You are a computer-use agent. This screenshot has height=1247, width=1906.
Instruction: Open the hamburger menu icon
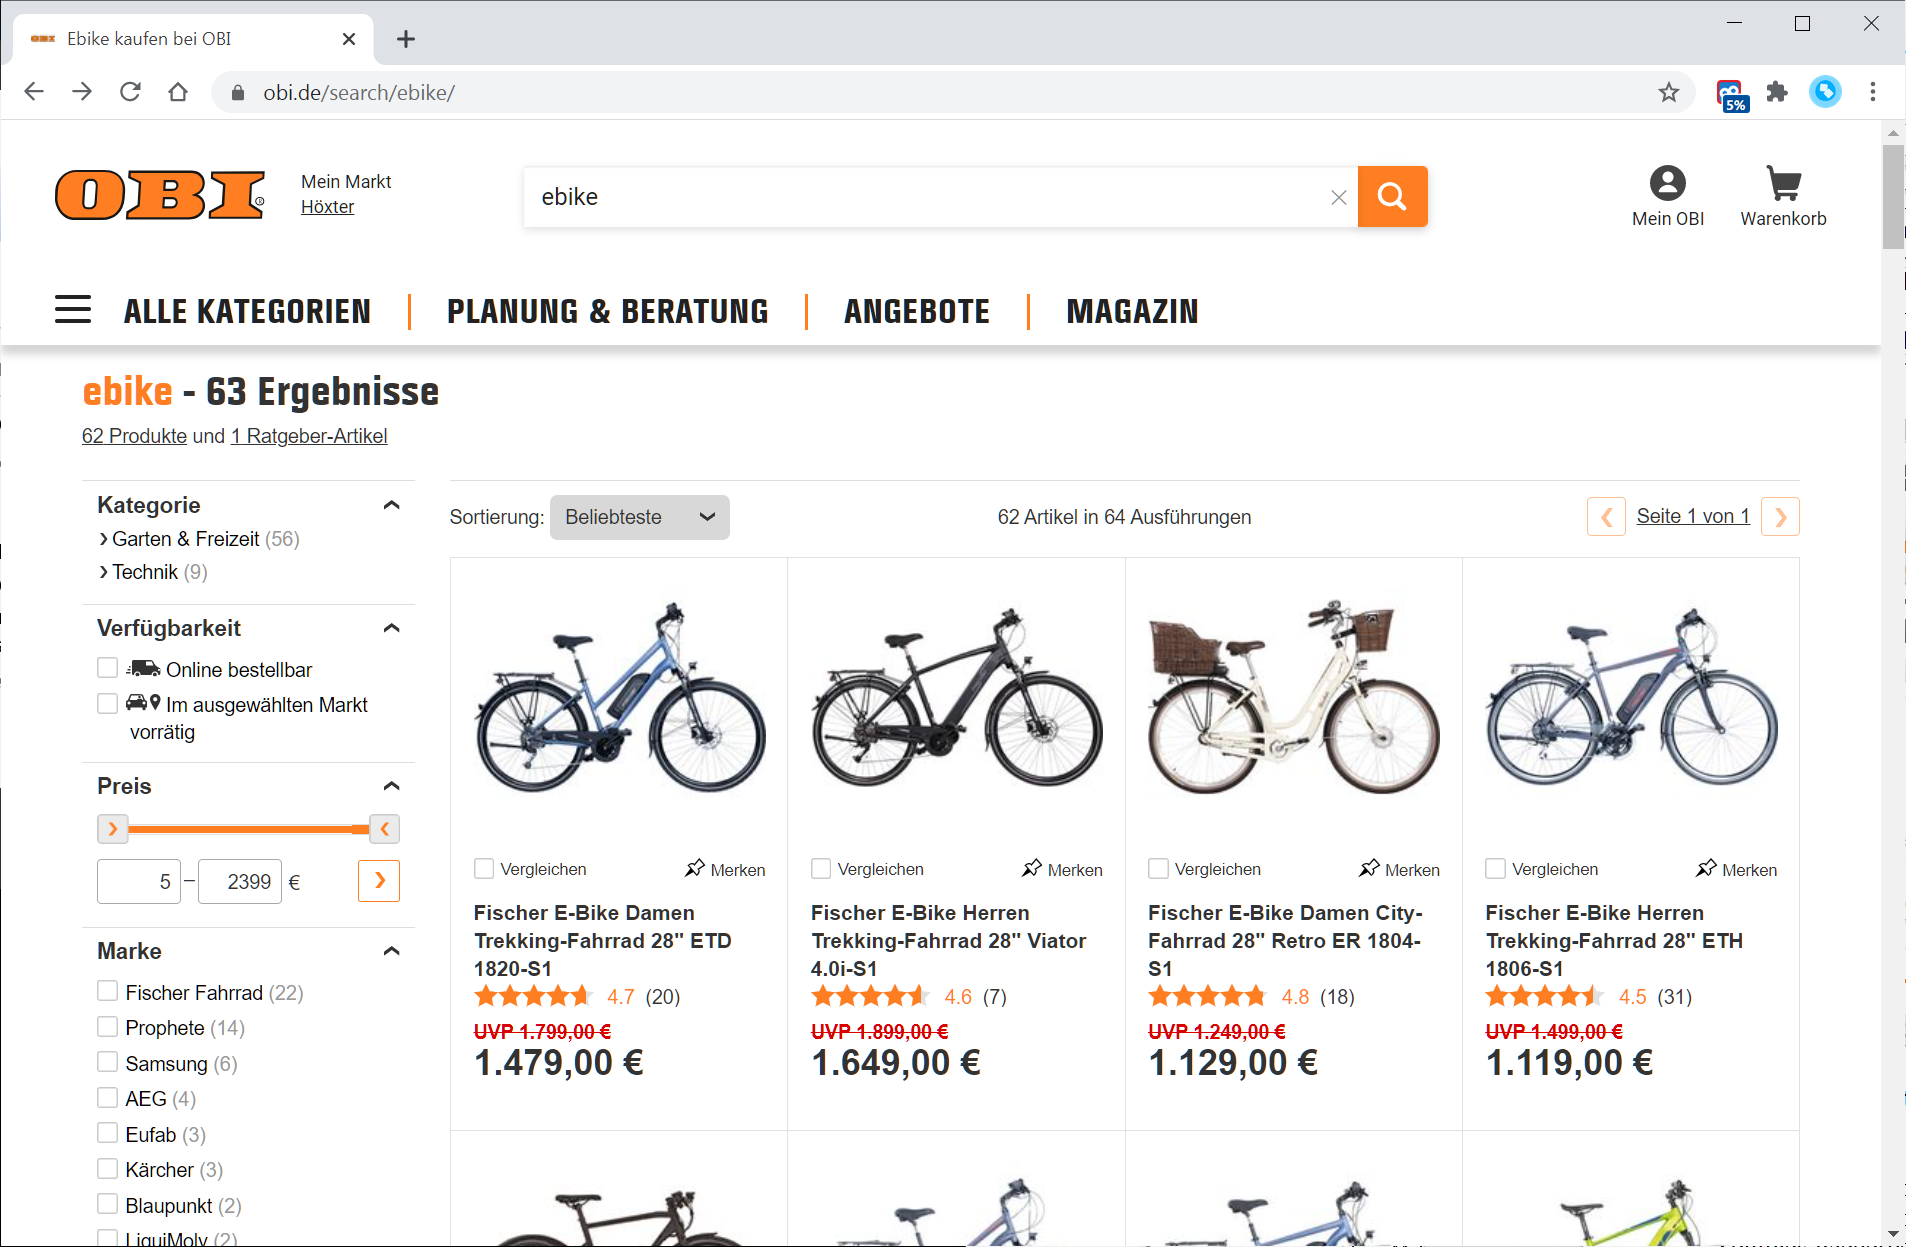73,310
